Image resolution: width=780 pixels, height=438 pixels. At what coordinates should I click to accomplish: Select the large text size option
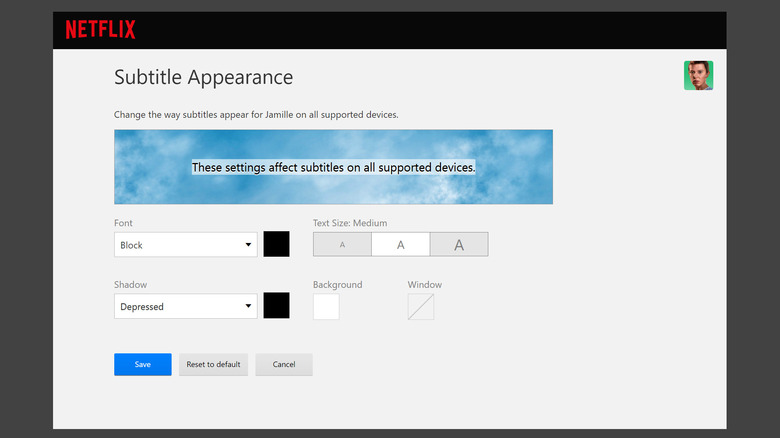click(459, 245)
